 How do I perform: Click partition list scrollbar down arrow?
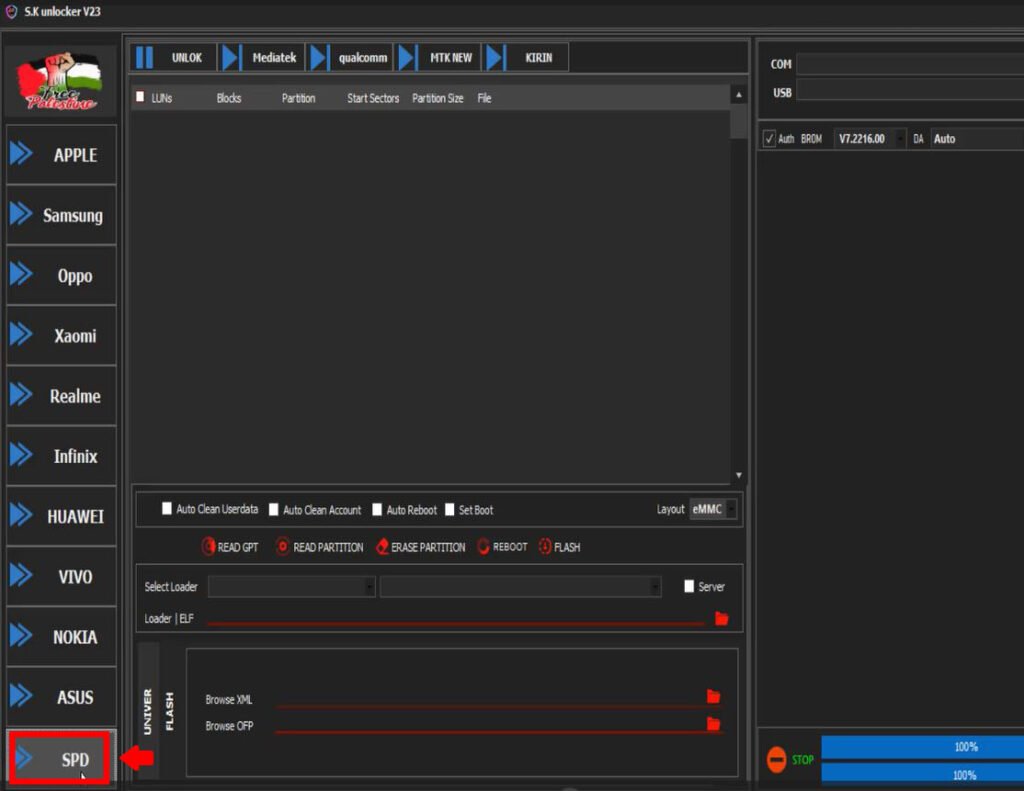click(739, 475)
